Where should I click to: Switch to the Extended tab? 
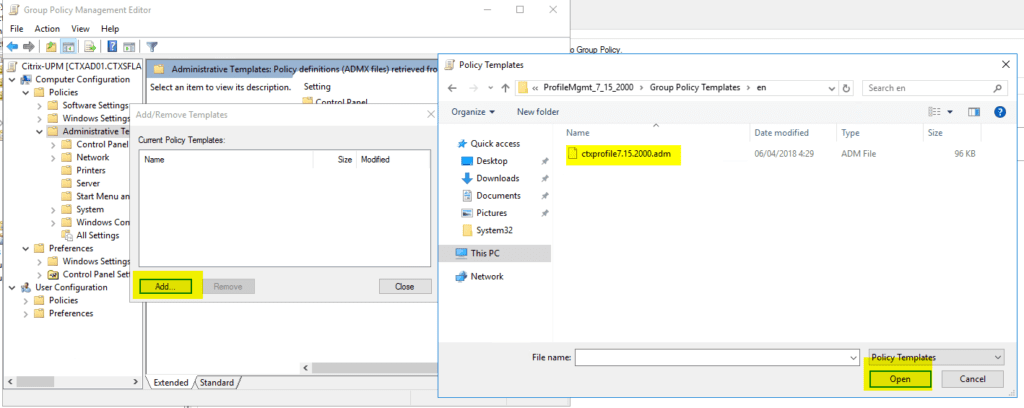[x=170, y=383]
